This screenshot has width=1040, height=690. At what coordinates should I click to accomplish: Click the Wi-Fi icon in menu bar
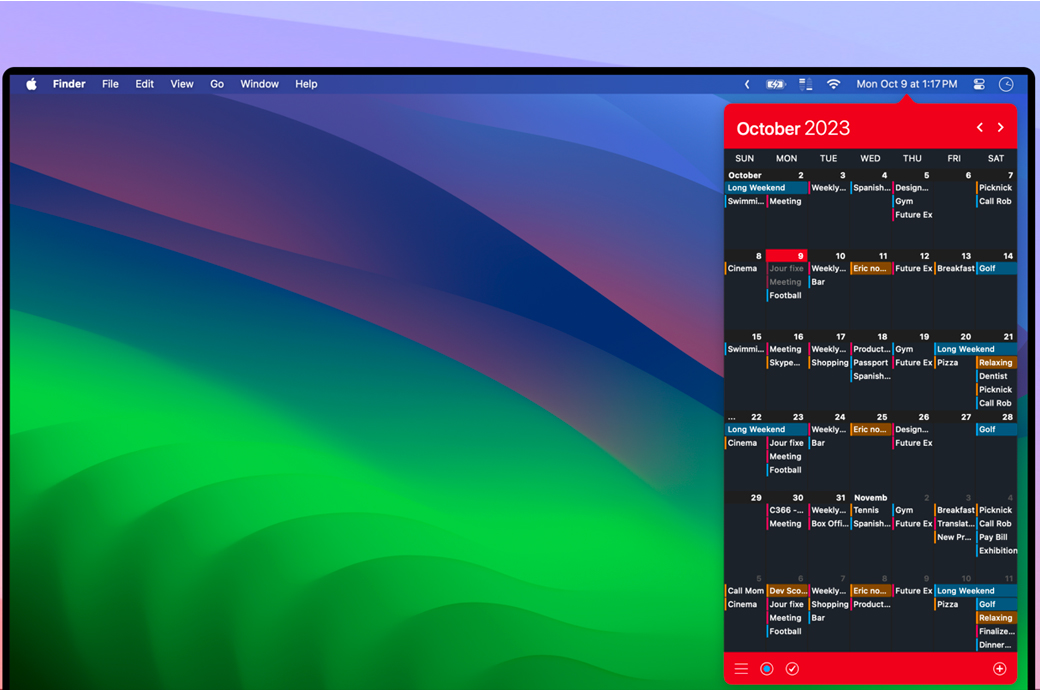click(833, 84)
